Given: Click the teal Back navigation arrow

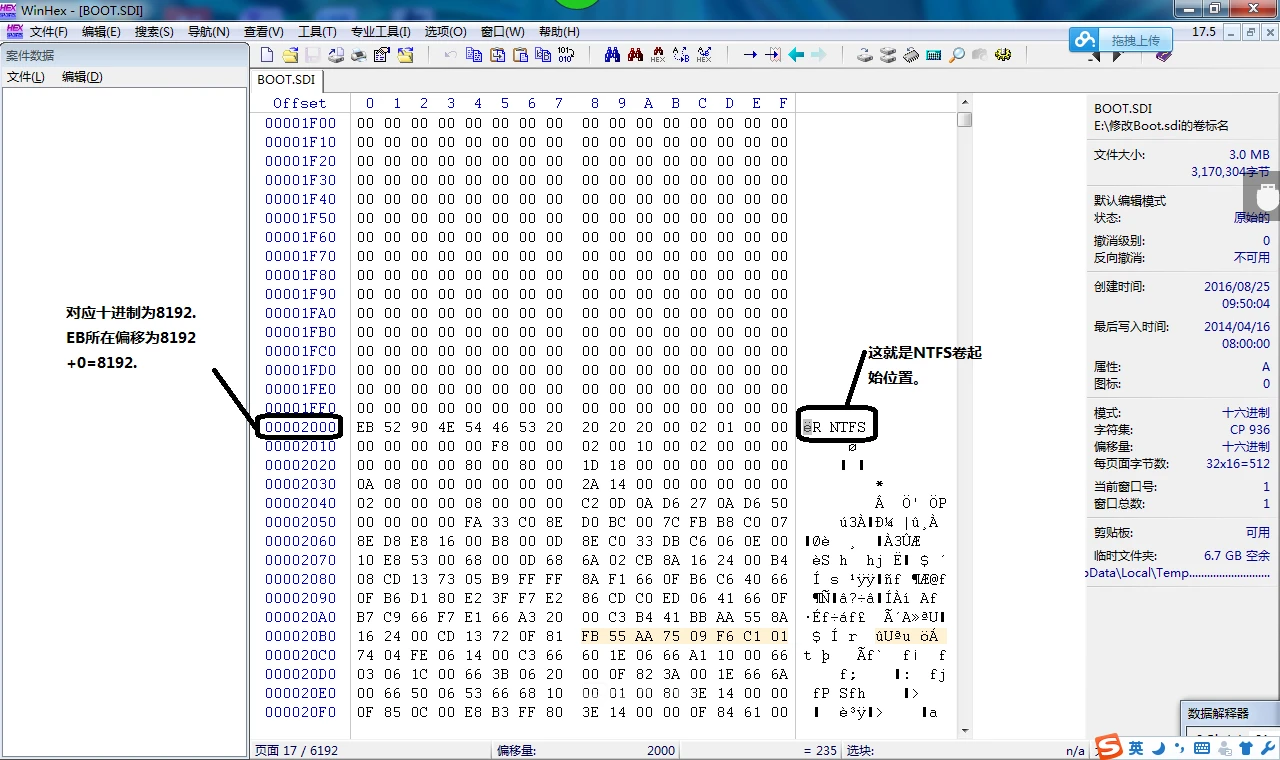Looking at the screenshot, I should [x=796, y=55].
